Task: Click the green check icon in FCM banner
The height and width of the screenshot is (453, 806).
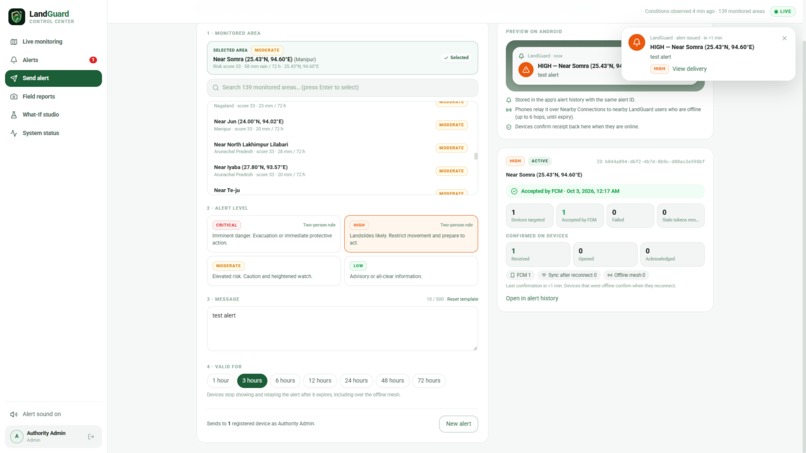Action: coord(514,191)
